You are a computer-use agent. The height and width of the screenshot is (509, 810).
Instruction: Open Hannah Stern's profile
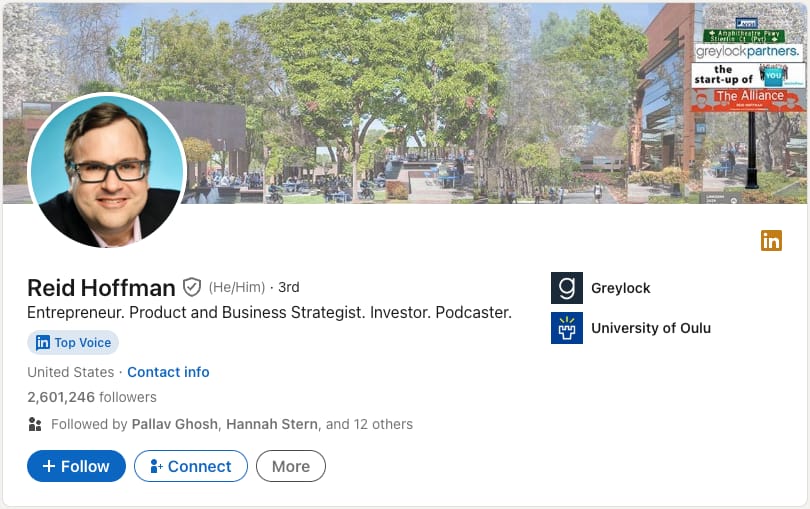point(272,424)
